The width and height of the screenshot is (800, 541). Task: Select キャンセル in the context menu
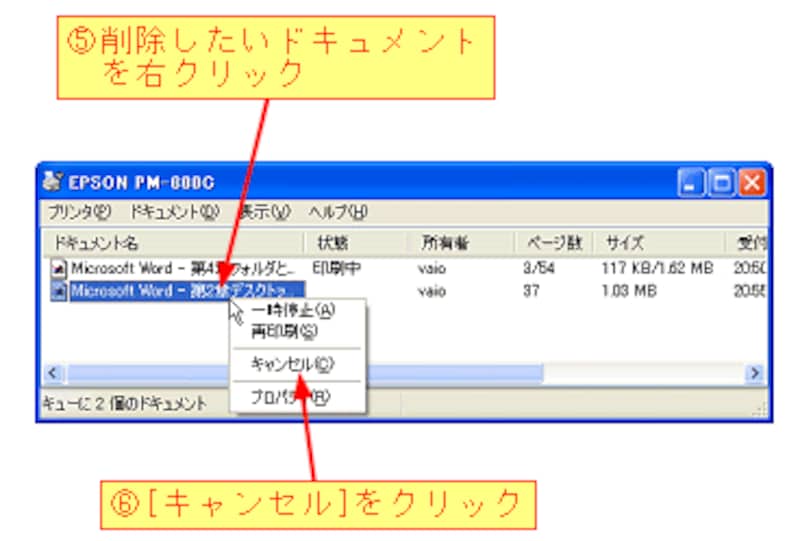point(292,364)
